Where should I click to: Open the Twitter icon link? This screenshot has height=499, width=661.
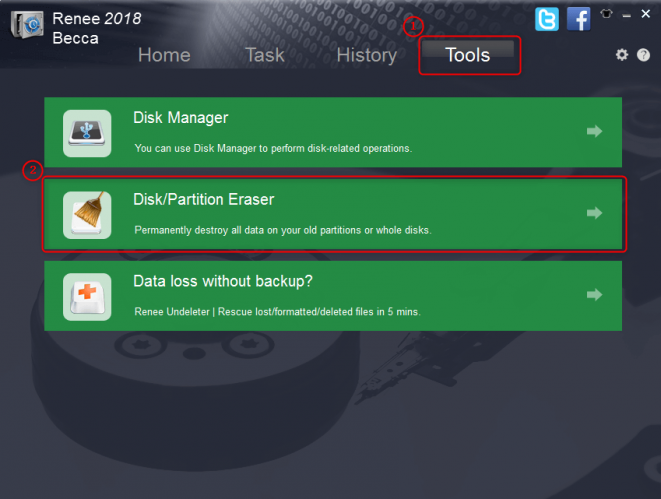tap(547, 19)
